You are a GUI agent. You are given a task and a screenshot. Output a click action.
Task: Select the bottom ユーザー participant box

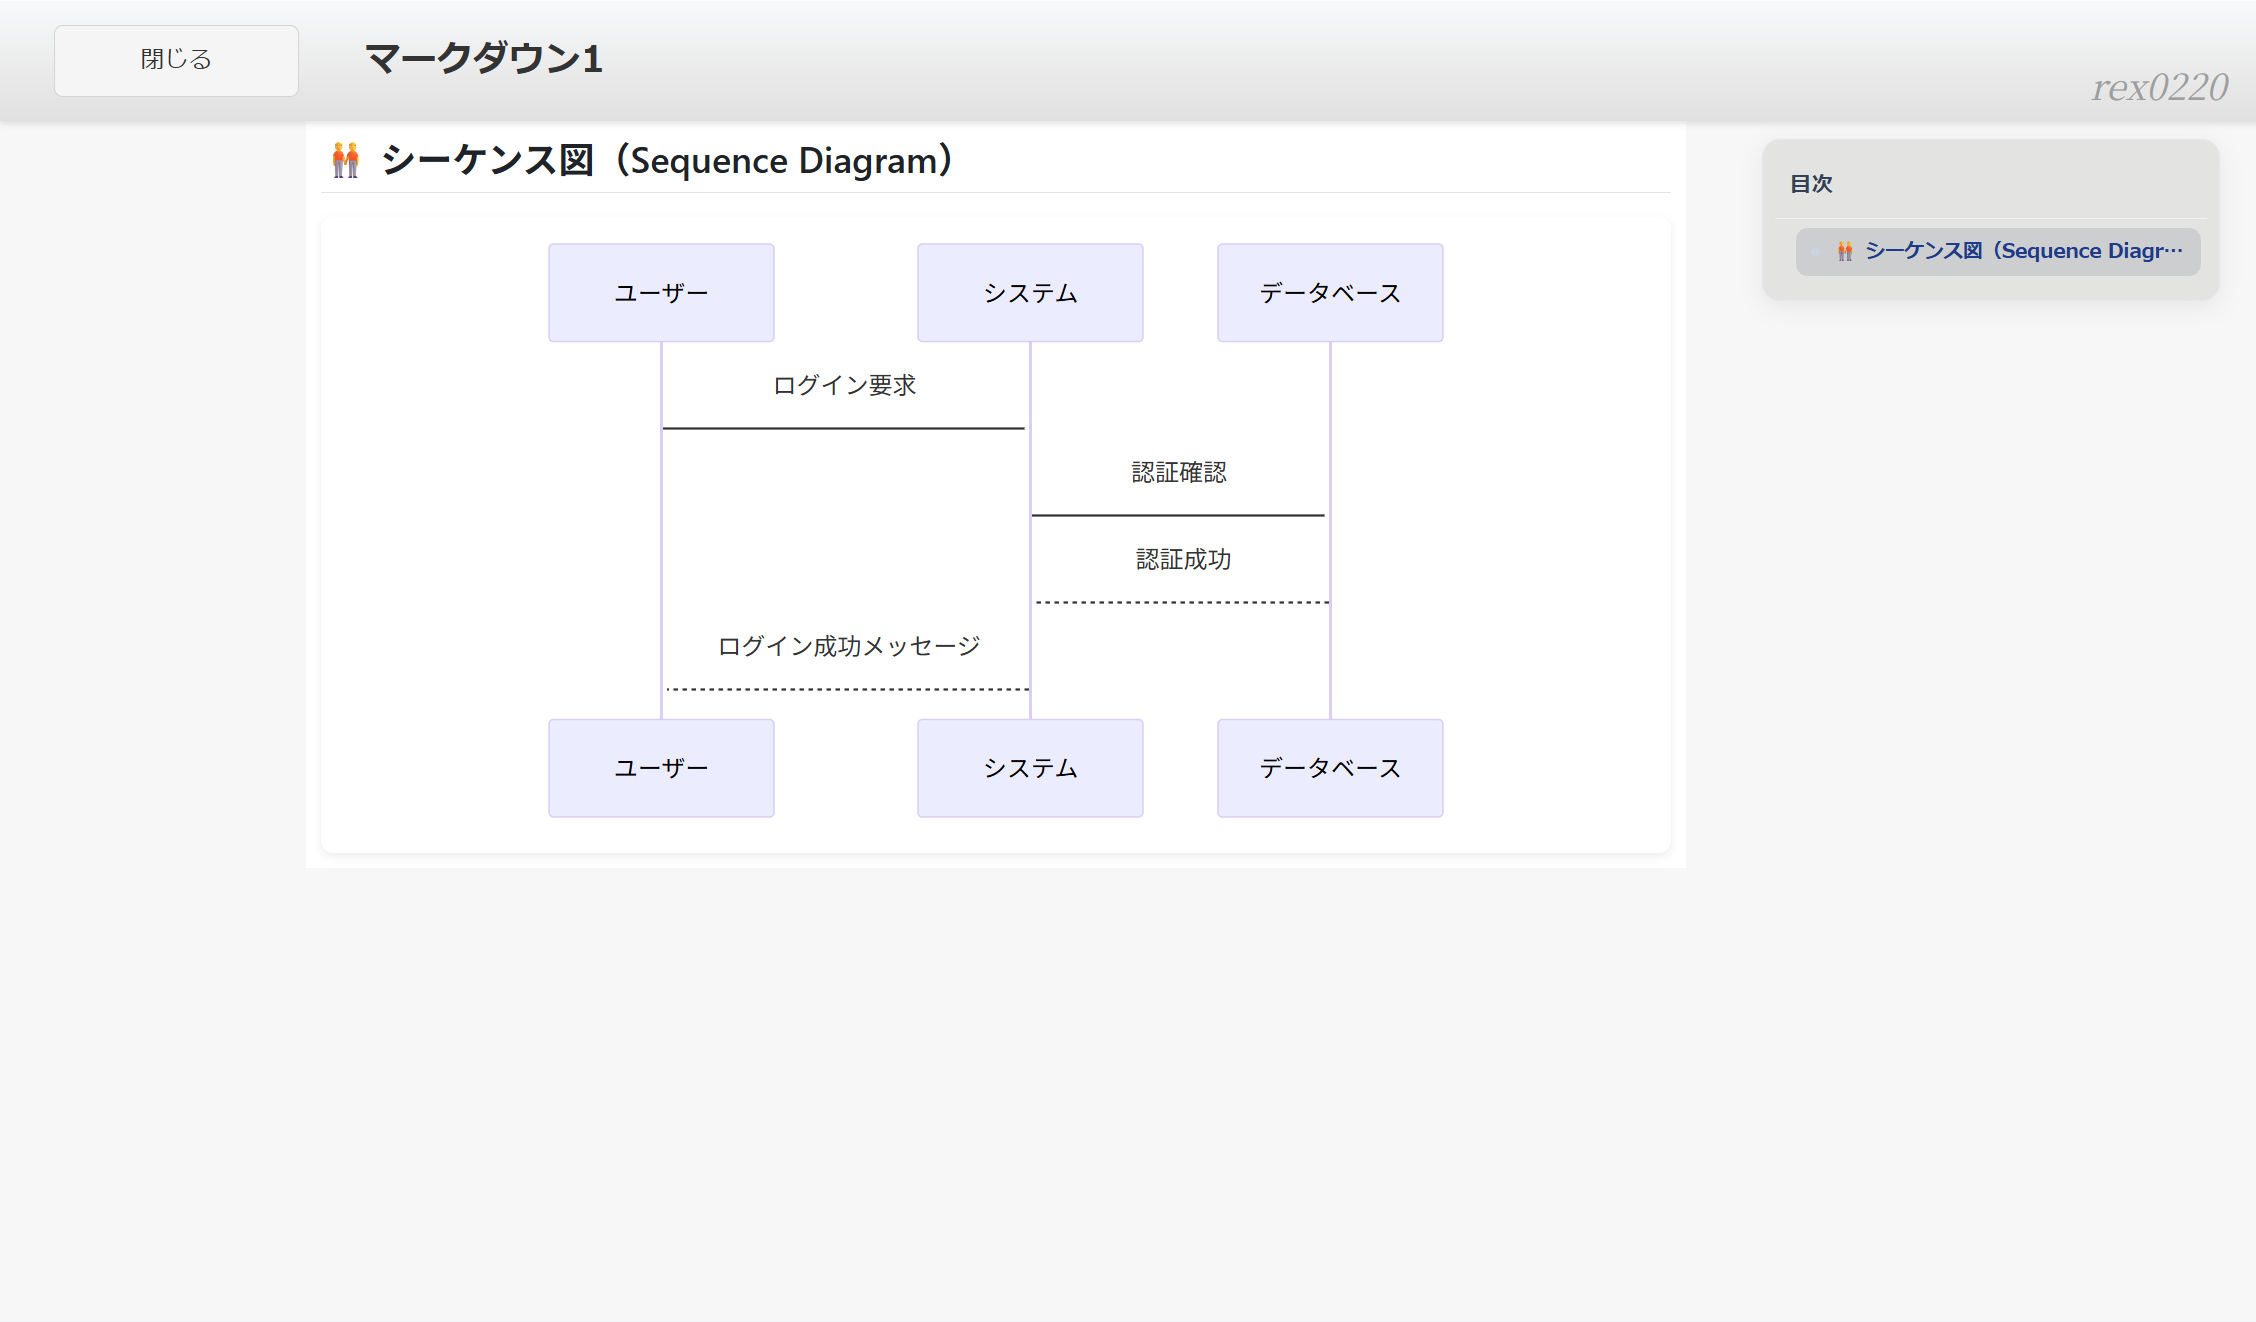661,768
